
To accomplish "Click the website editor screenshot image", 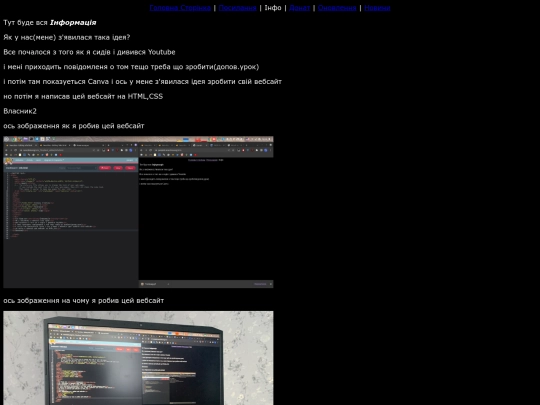I will (x=138, y=212).
